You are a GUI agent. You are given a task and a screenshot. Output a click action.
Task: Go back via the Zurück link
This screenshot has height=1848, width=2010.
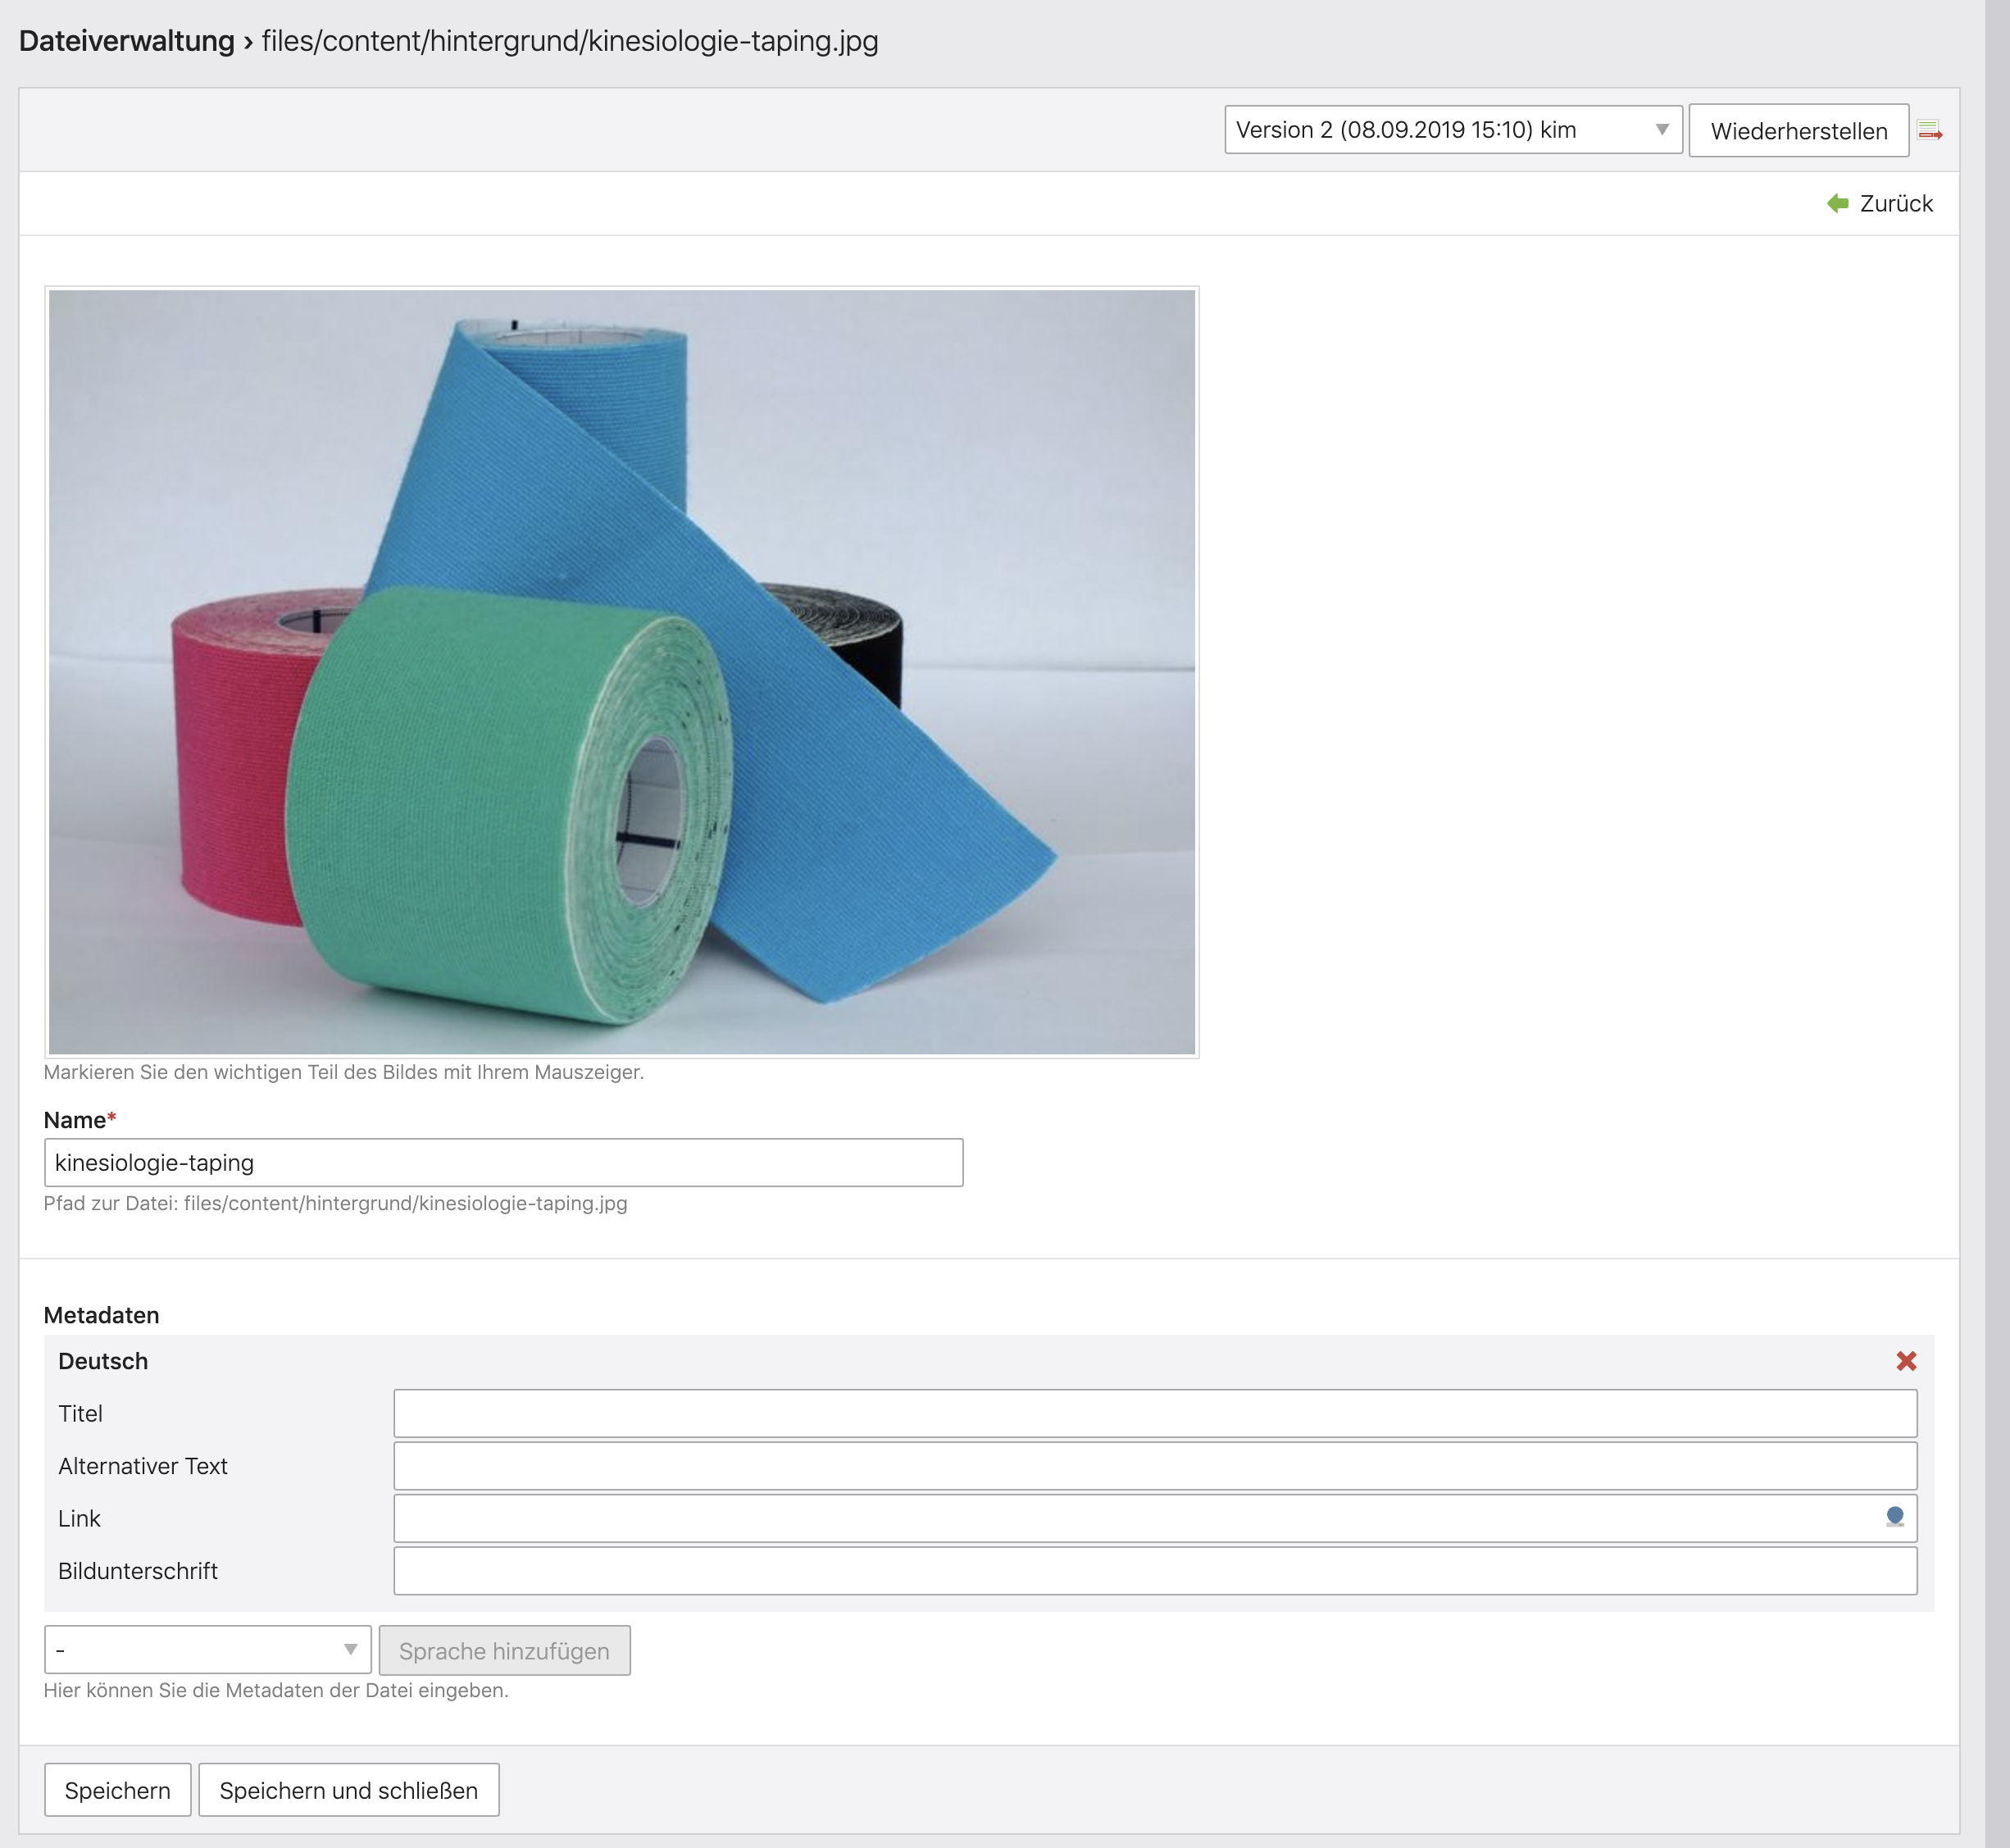click(1895, 203)
